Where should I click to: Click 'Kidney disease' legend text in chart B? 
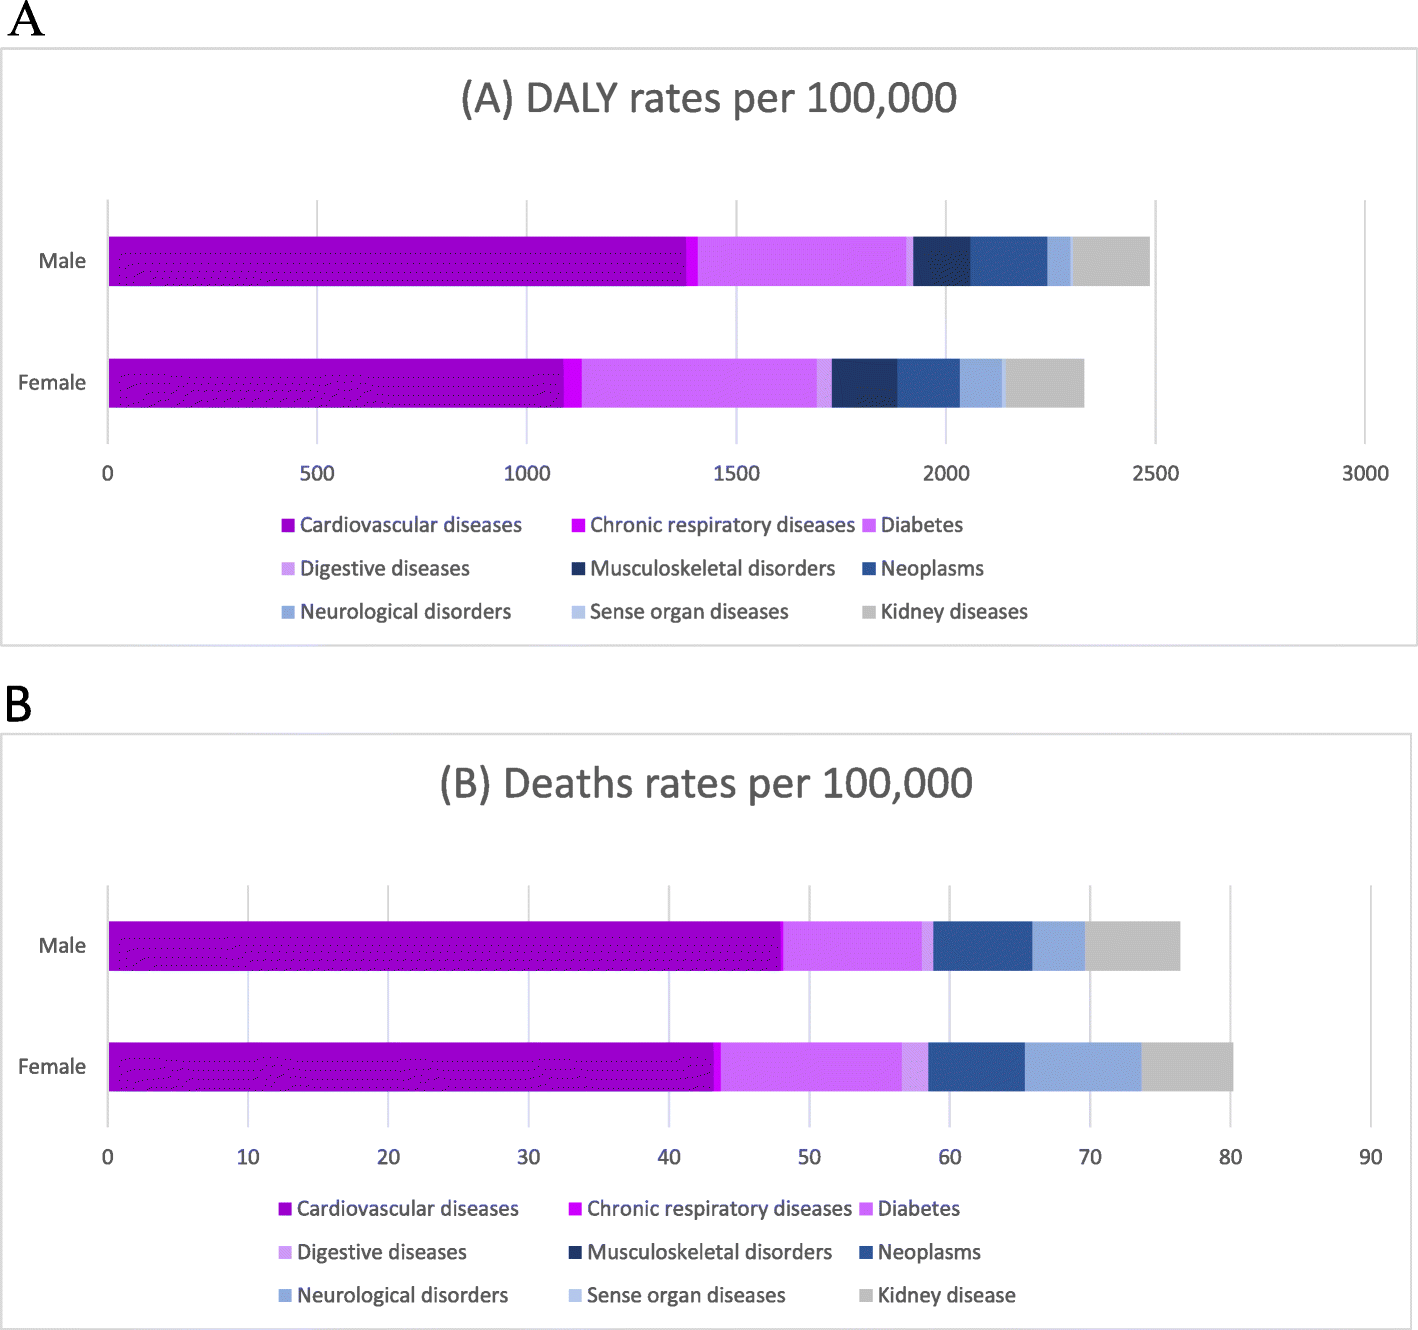[x=947, y=1296]
